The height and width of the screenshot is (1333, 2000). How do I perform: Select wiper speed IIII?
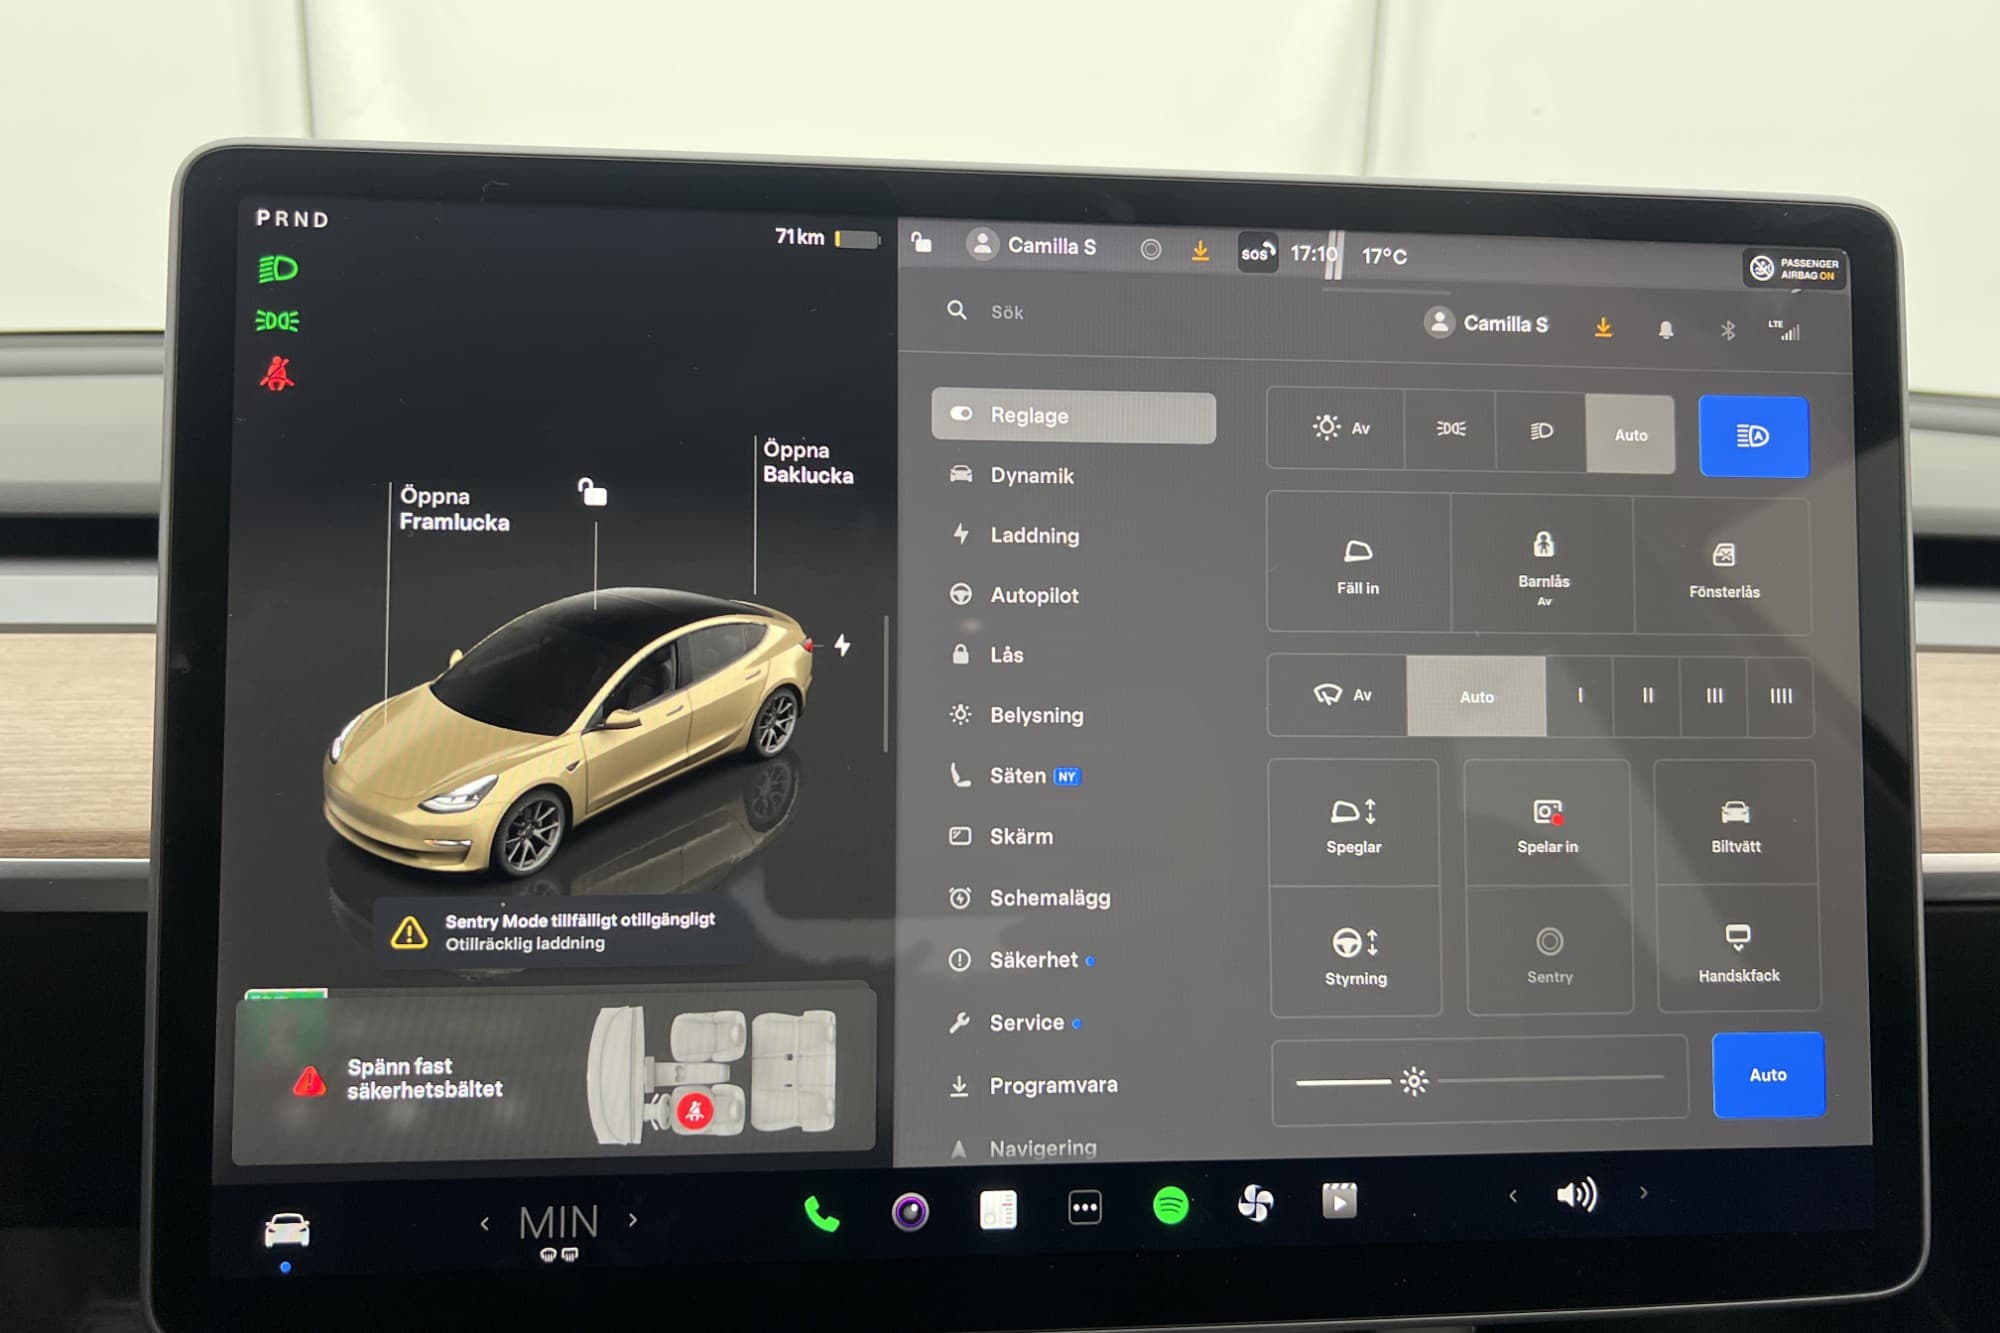pos(1781,696)
